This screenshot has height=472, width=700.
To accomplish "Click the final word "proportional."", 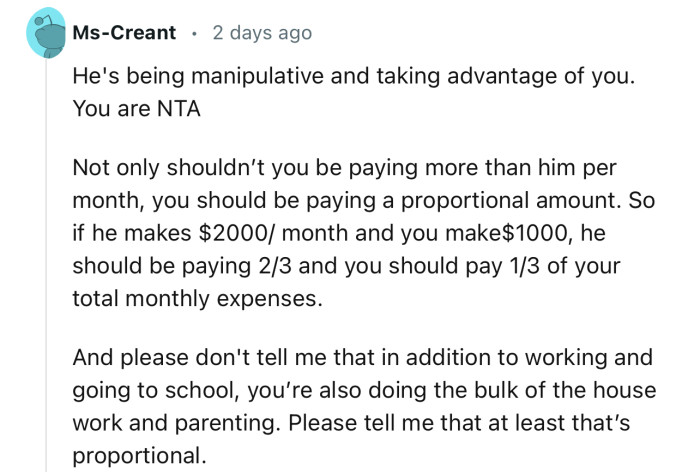I will [139, 456].
